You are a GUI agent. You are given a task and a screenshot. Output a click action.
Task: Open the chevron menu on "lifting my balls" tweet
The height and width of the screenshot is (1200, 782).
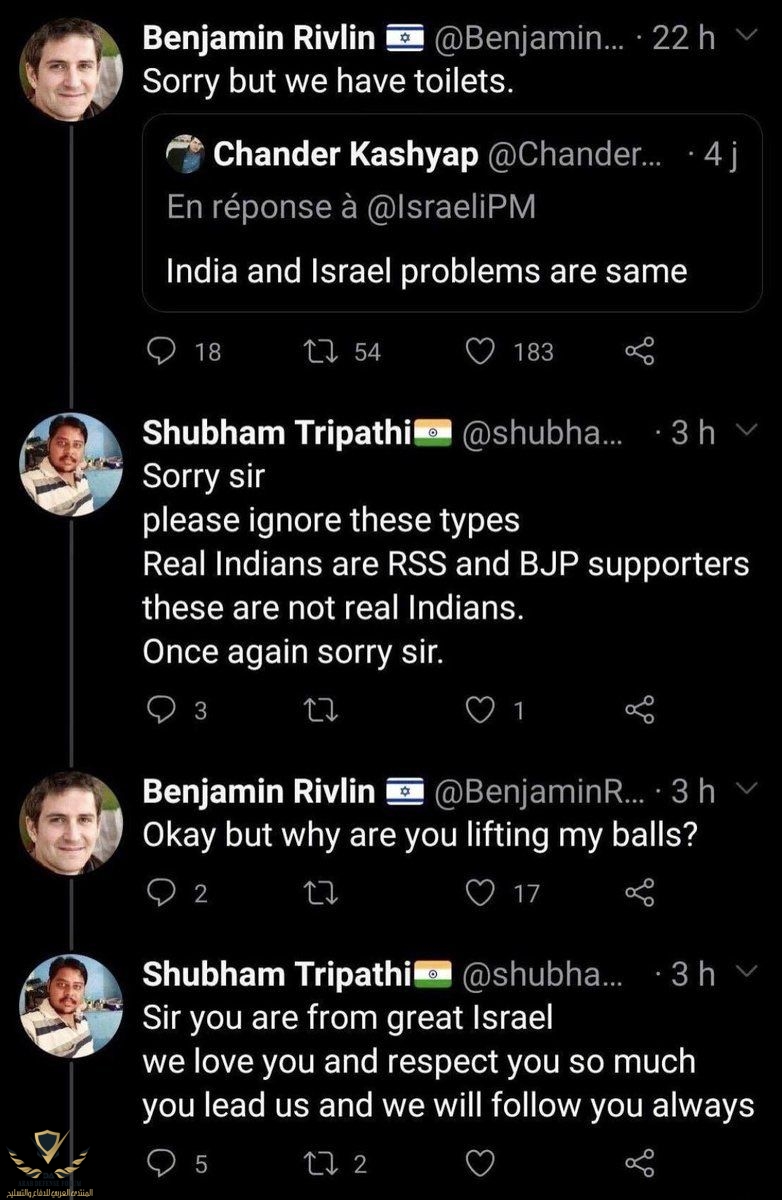click(x=744, y=790)
